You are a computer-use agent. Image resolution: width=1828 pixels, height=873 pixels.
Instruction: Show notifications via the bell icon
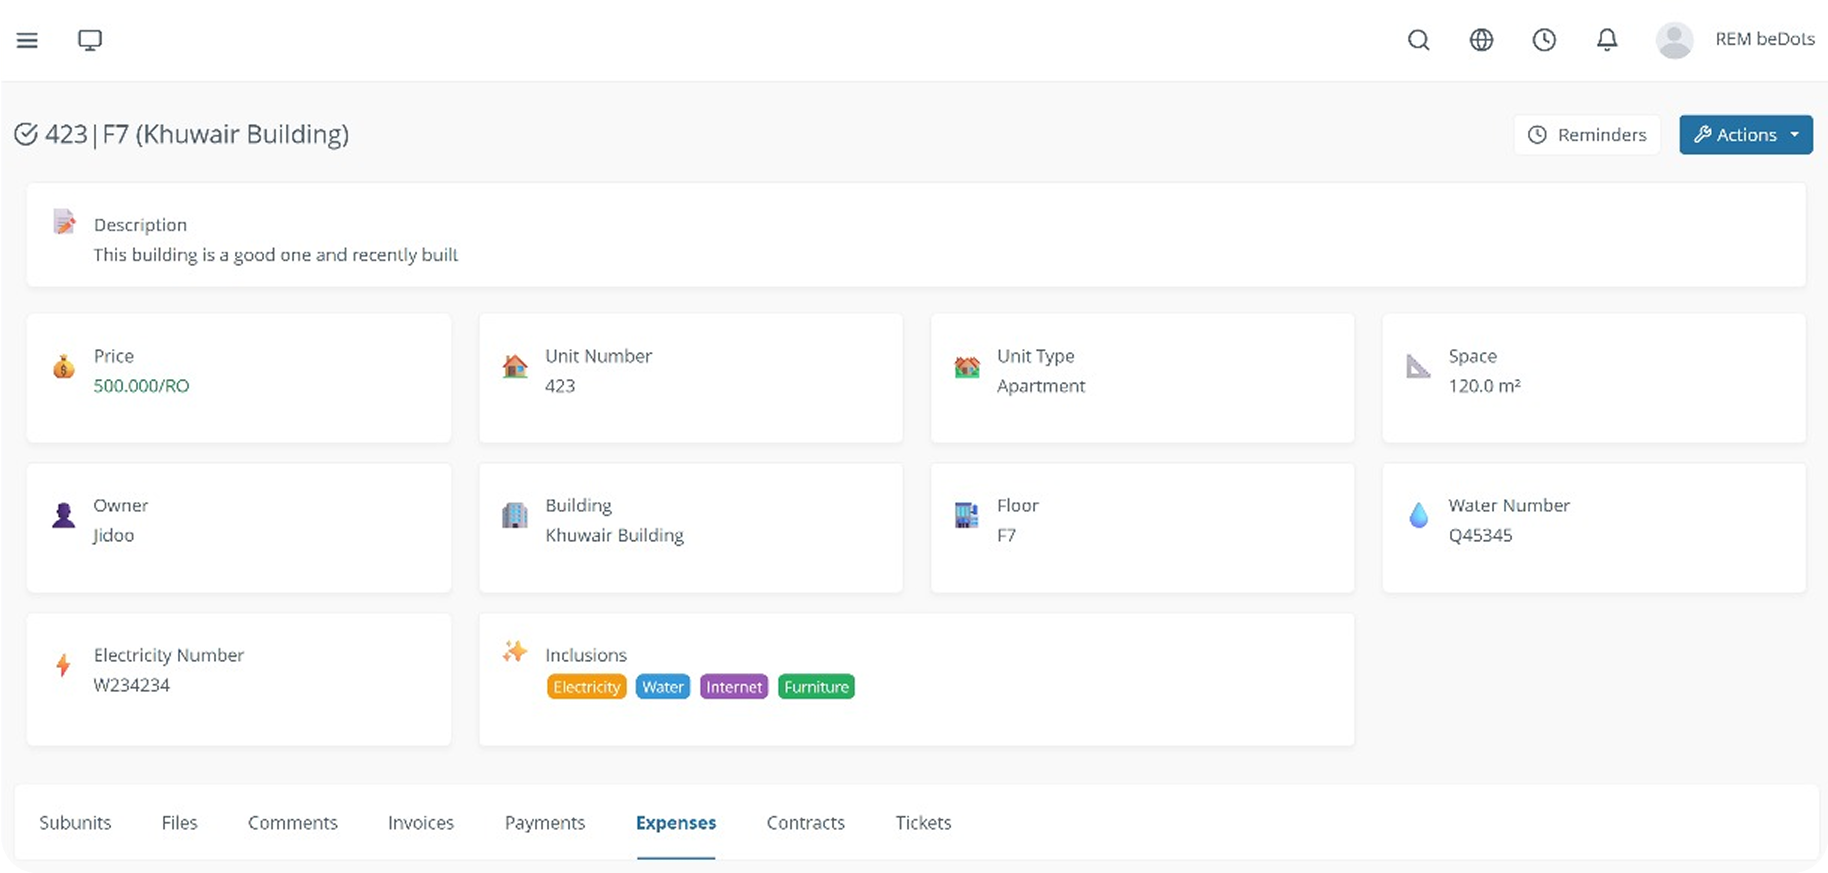click(x=1607, y=40)
